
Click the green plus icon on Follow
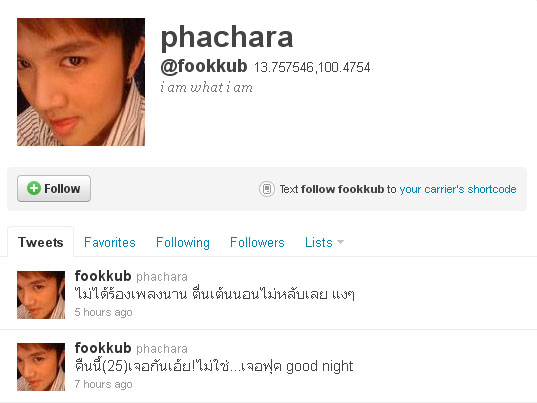(x=34, y=188)
